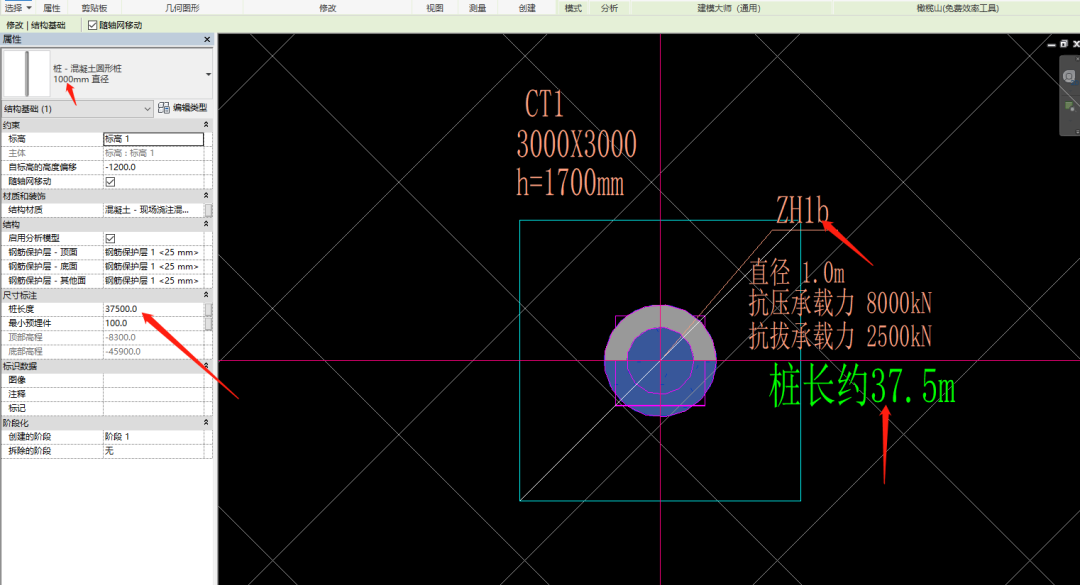Viewport: 1080px width, 585px height.
Task: Close the 属性 properties panel
Action: pos(207,40)
